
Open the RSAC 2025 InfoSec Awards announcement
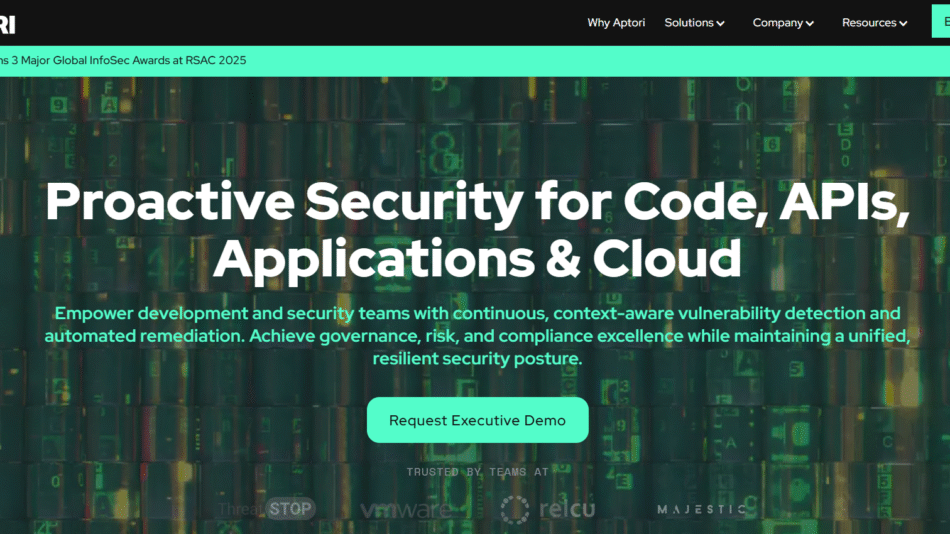click(x=122, y=60)
